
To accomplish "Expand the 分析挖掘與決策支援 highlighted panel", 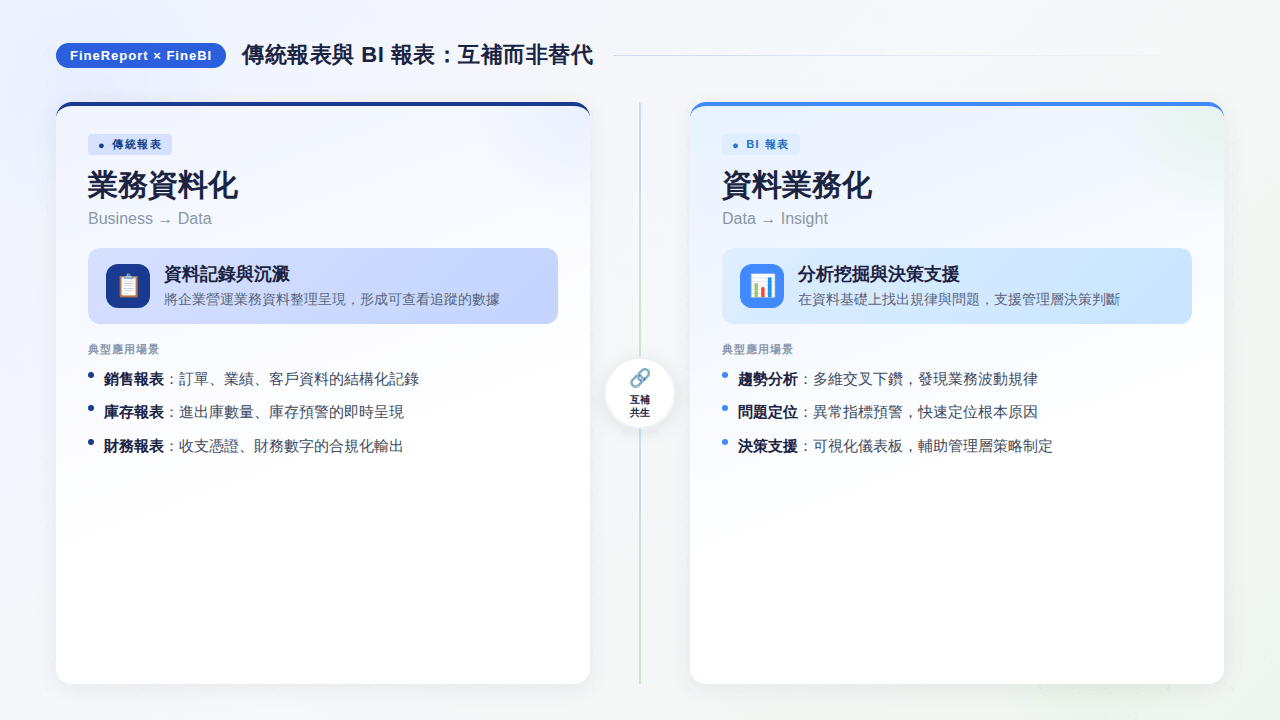I will 956,286.
